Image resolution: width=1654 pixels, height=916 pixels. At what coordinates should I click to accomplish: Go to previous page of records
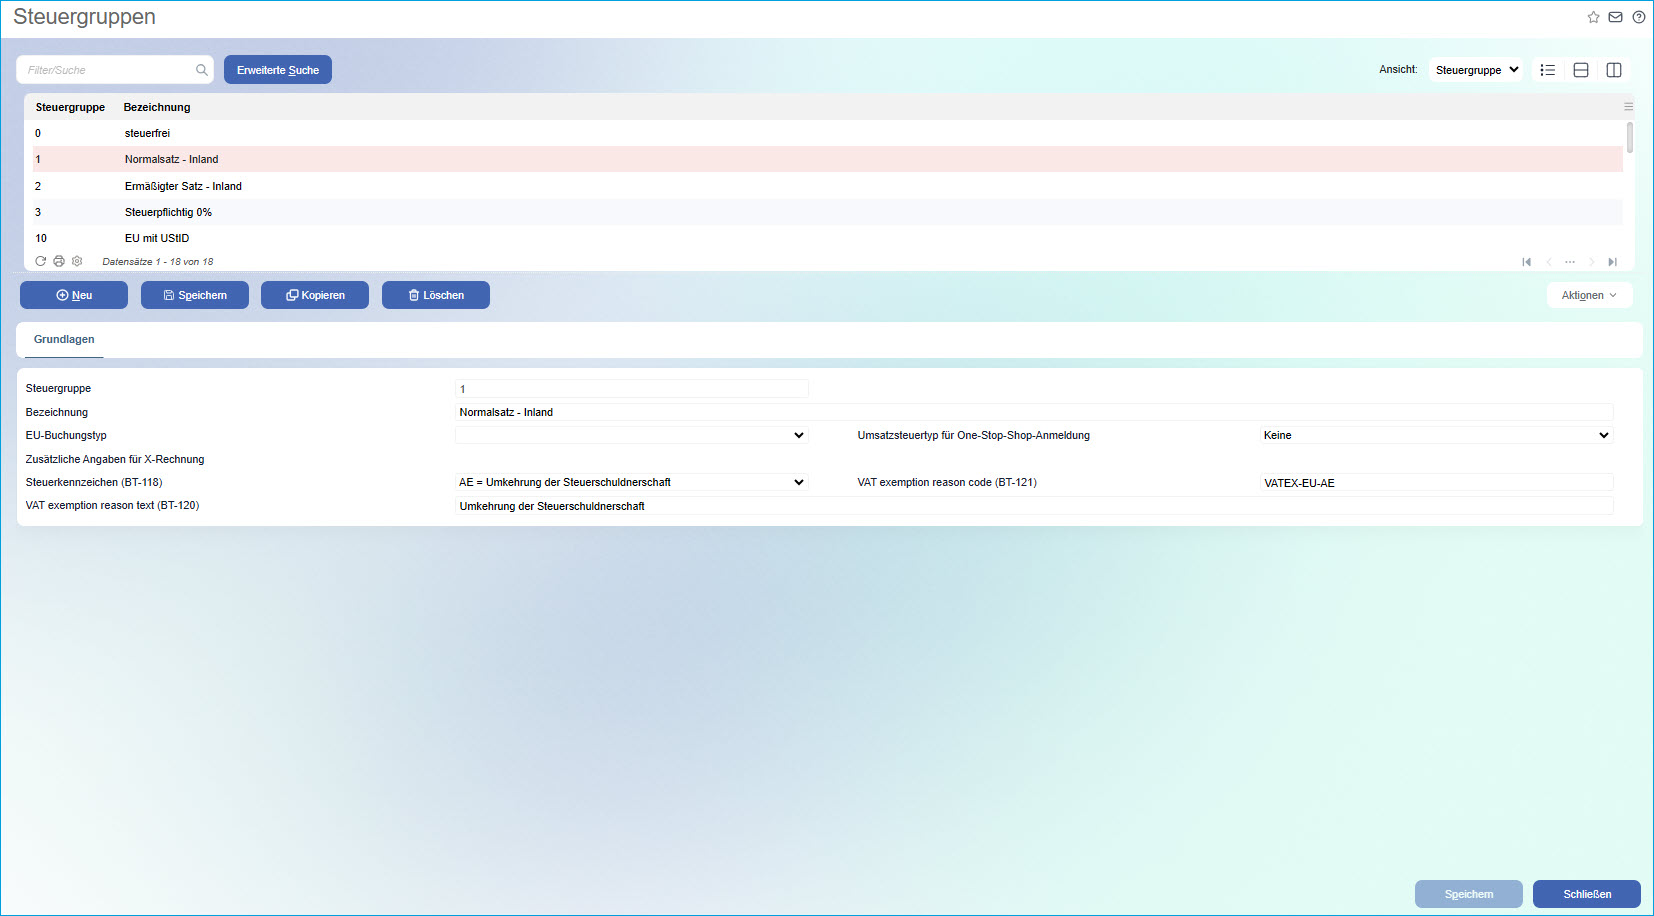pyautogui.click(x=1549, y=262)
